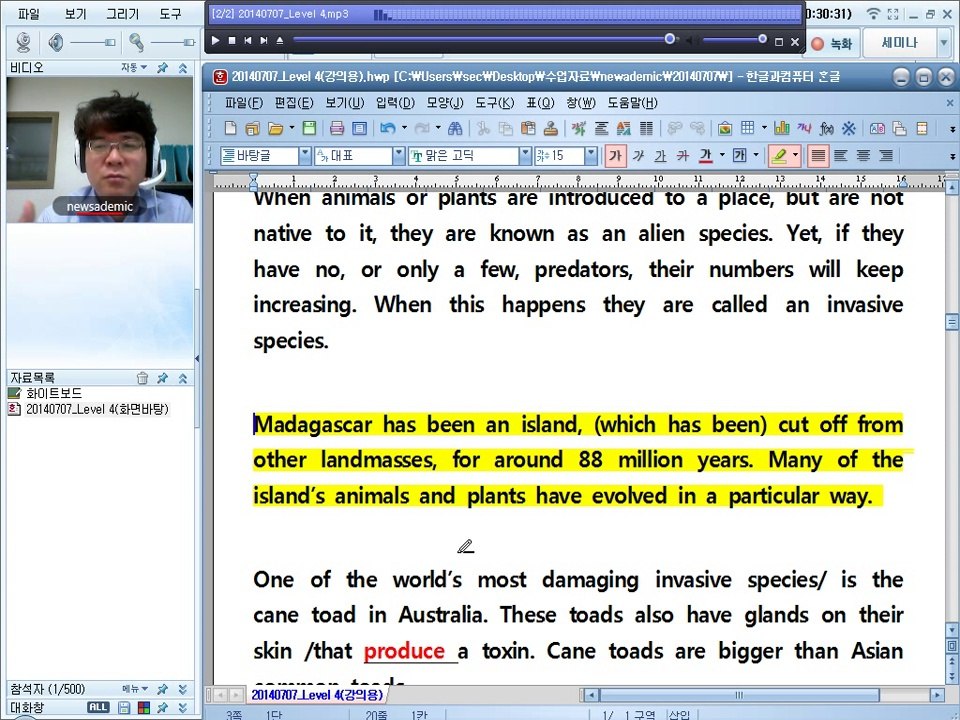Viewport: 960px width, 720px height.
Task: Skip to next audio track
Action: pos(263,40)
